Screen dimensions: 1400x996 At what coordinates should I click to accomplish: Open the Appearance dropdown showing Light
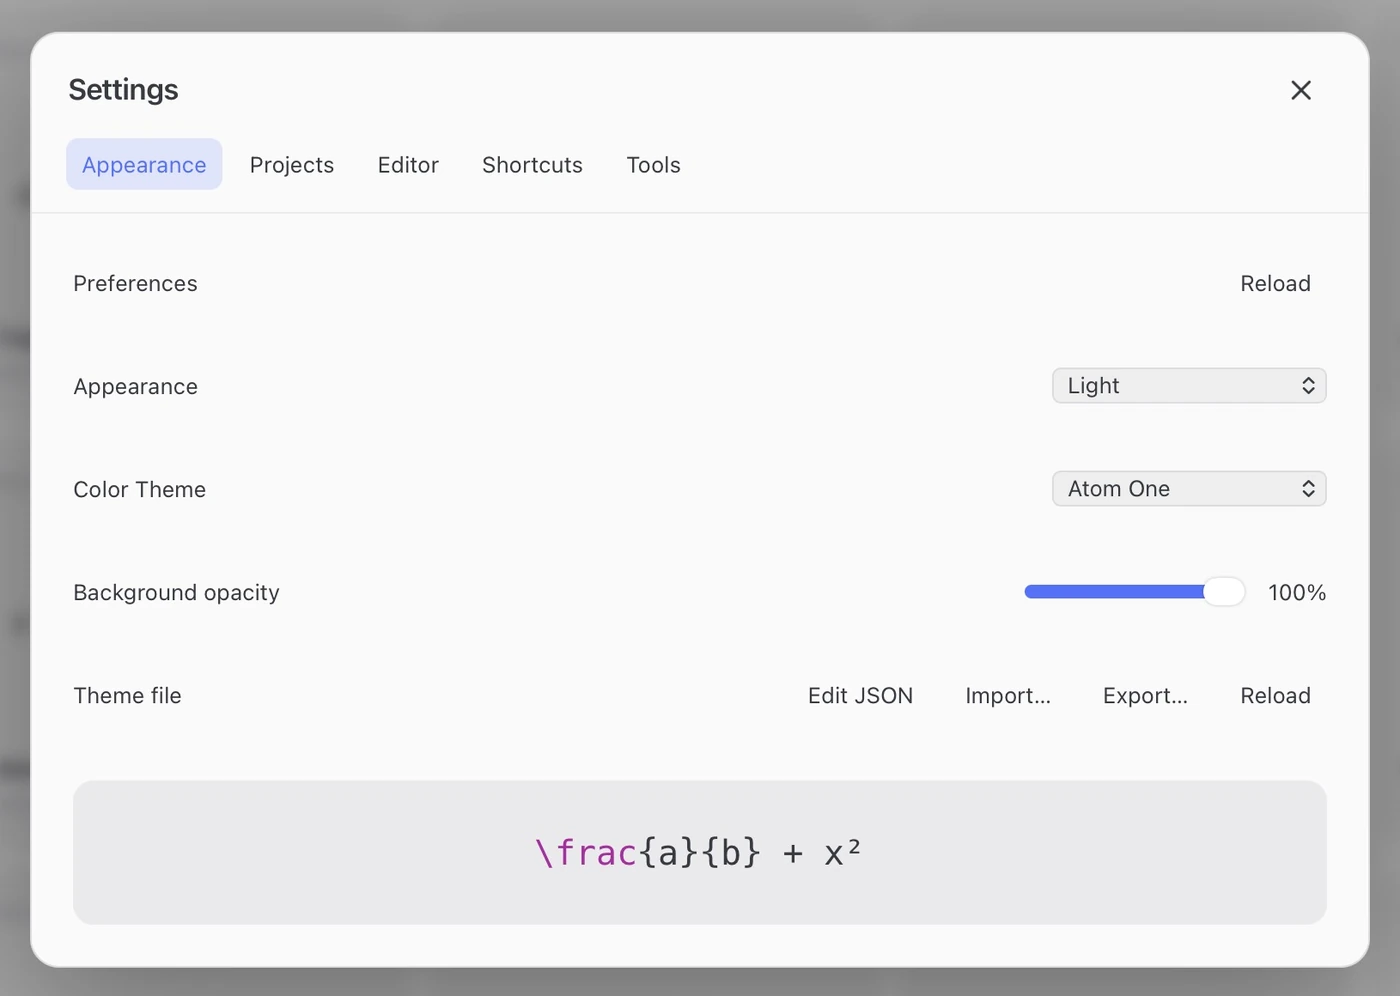point(1189,386)
